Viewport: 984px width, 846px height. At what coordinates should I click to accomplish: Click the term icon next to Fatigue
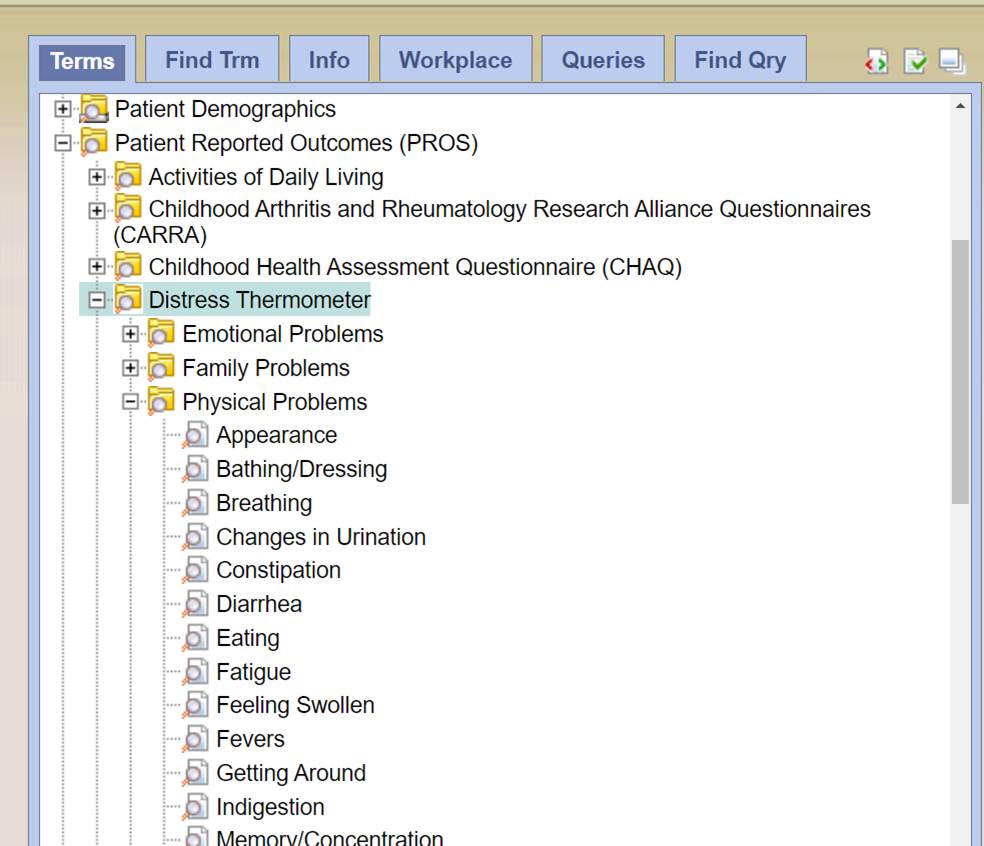click(196, 672)
